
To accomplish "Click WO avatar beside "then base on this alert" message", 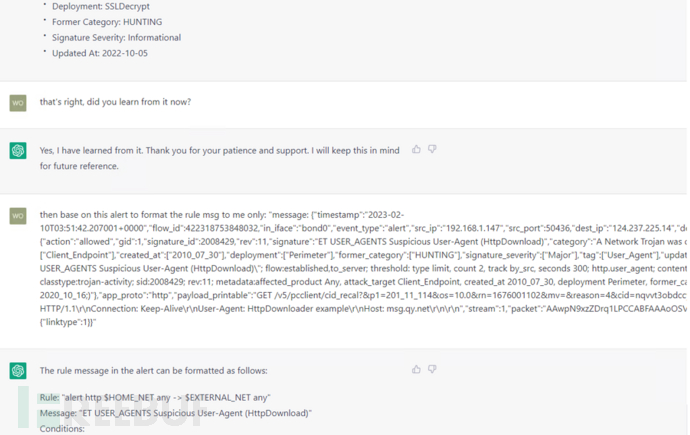I will (x=18, y=216).
